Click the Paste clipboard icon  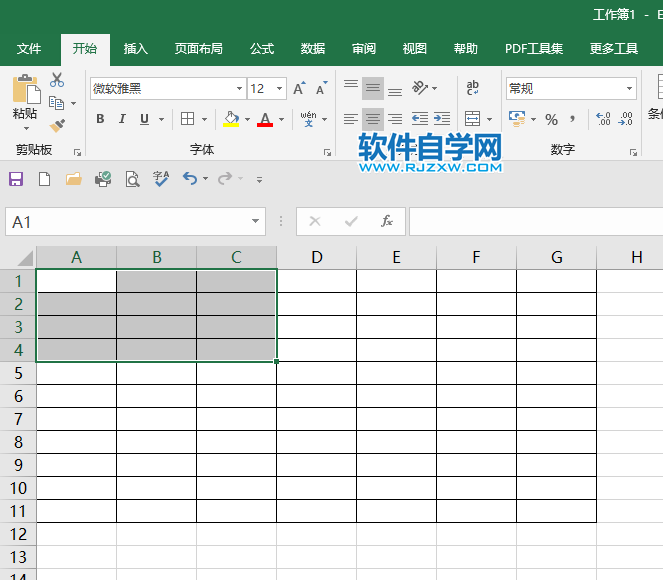(x=26, y=90)
